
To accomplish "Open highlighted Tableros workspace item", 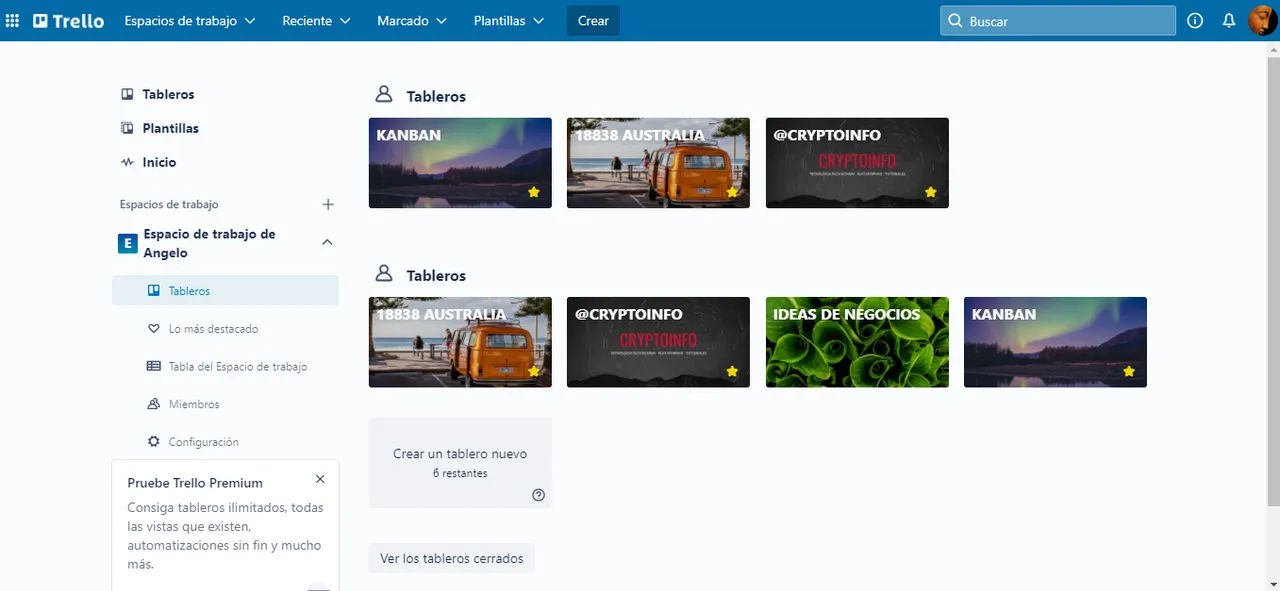I will [225, 291].
